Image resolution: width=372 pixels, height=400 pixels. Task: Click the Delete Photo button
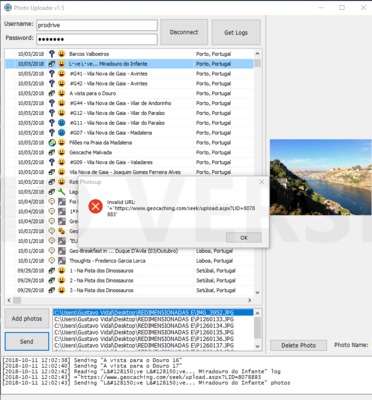click(x=298, y=345)
